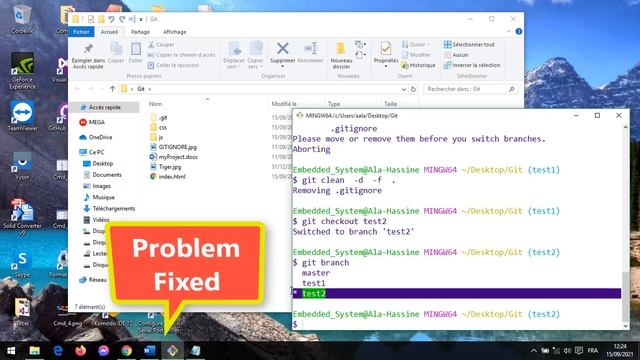Click Copier le chemin d'accès
This screenshot has height=360, width=640.
coord(181,55)
